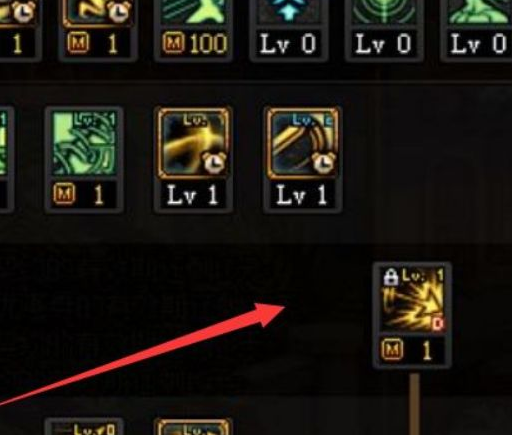
Task: Click the yellow top-row skill with clock badge
Action: click(x=98, y=13)
